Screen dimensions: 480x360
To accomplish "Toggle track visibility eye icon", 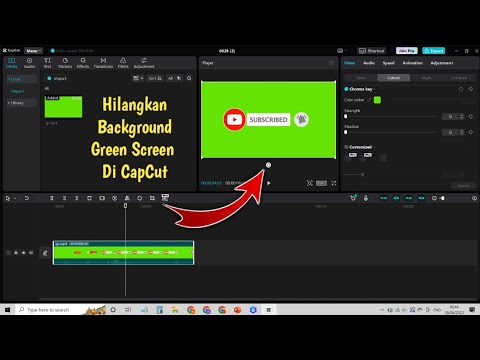I will tap(23, 253).
